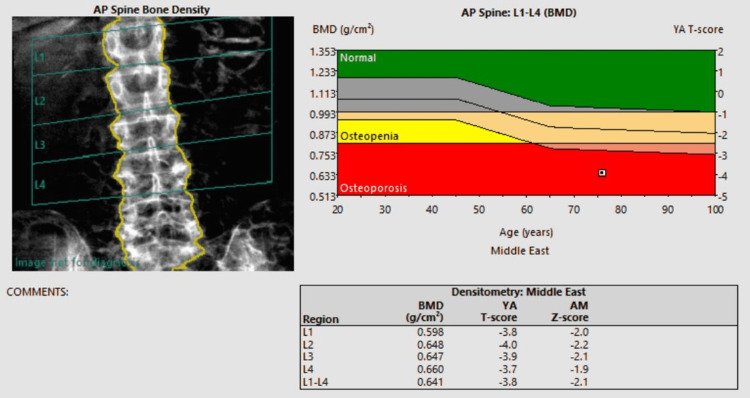Click the -5 T-score axis tick
750x398 pixels.
tap(721, 197)
